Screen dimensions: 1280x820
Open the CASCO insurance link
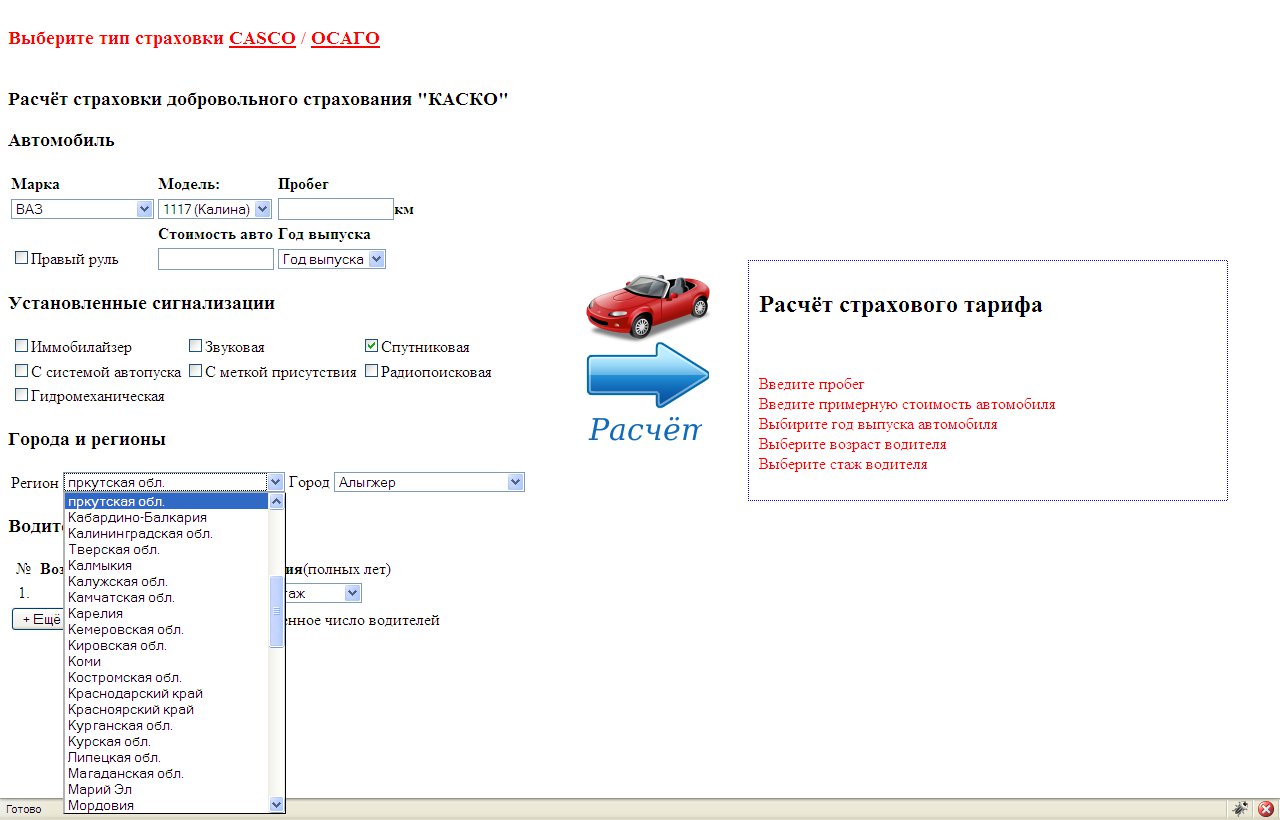point(262,38)
